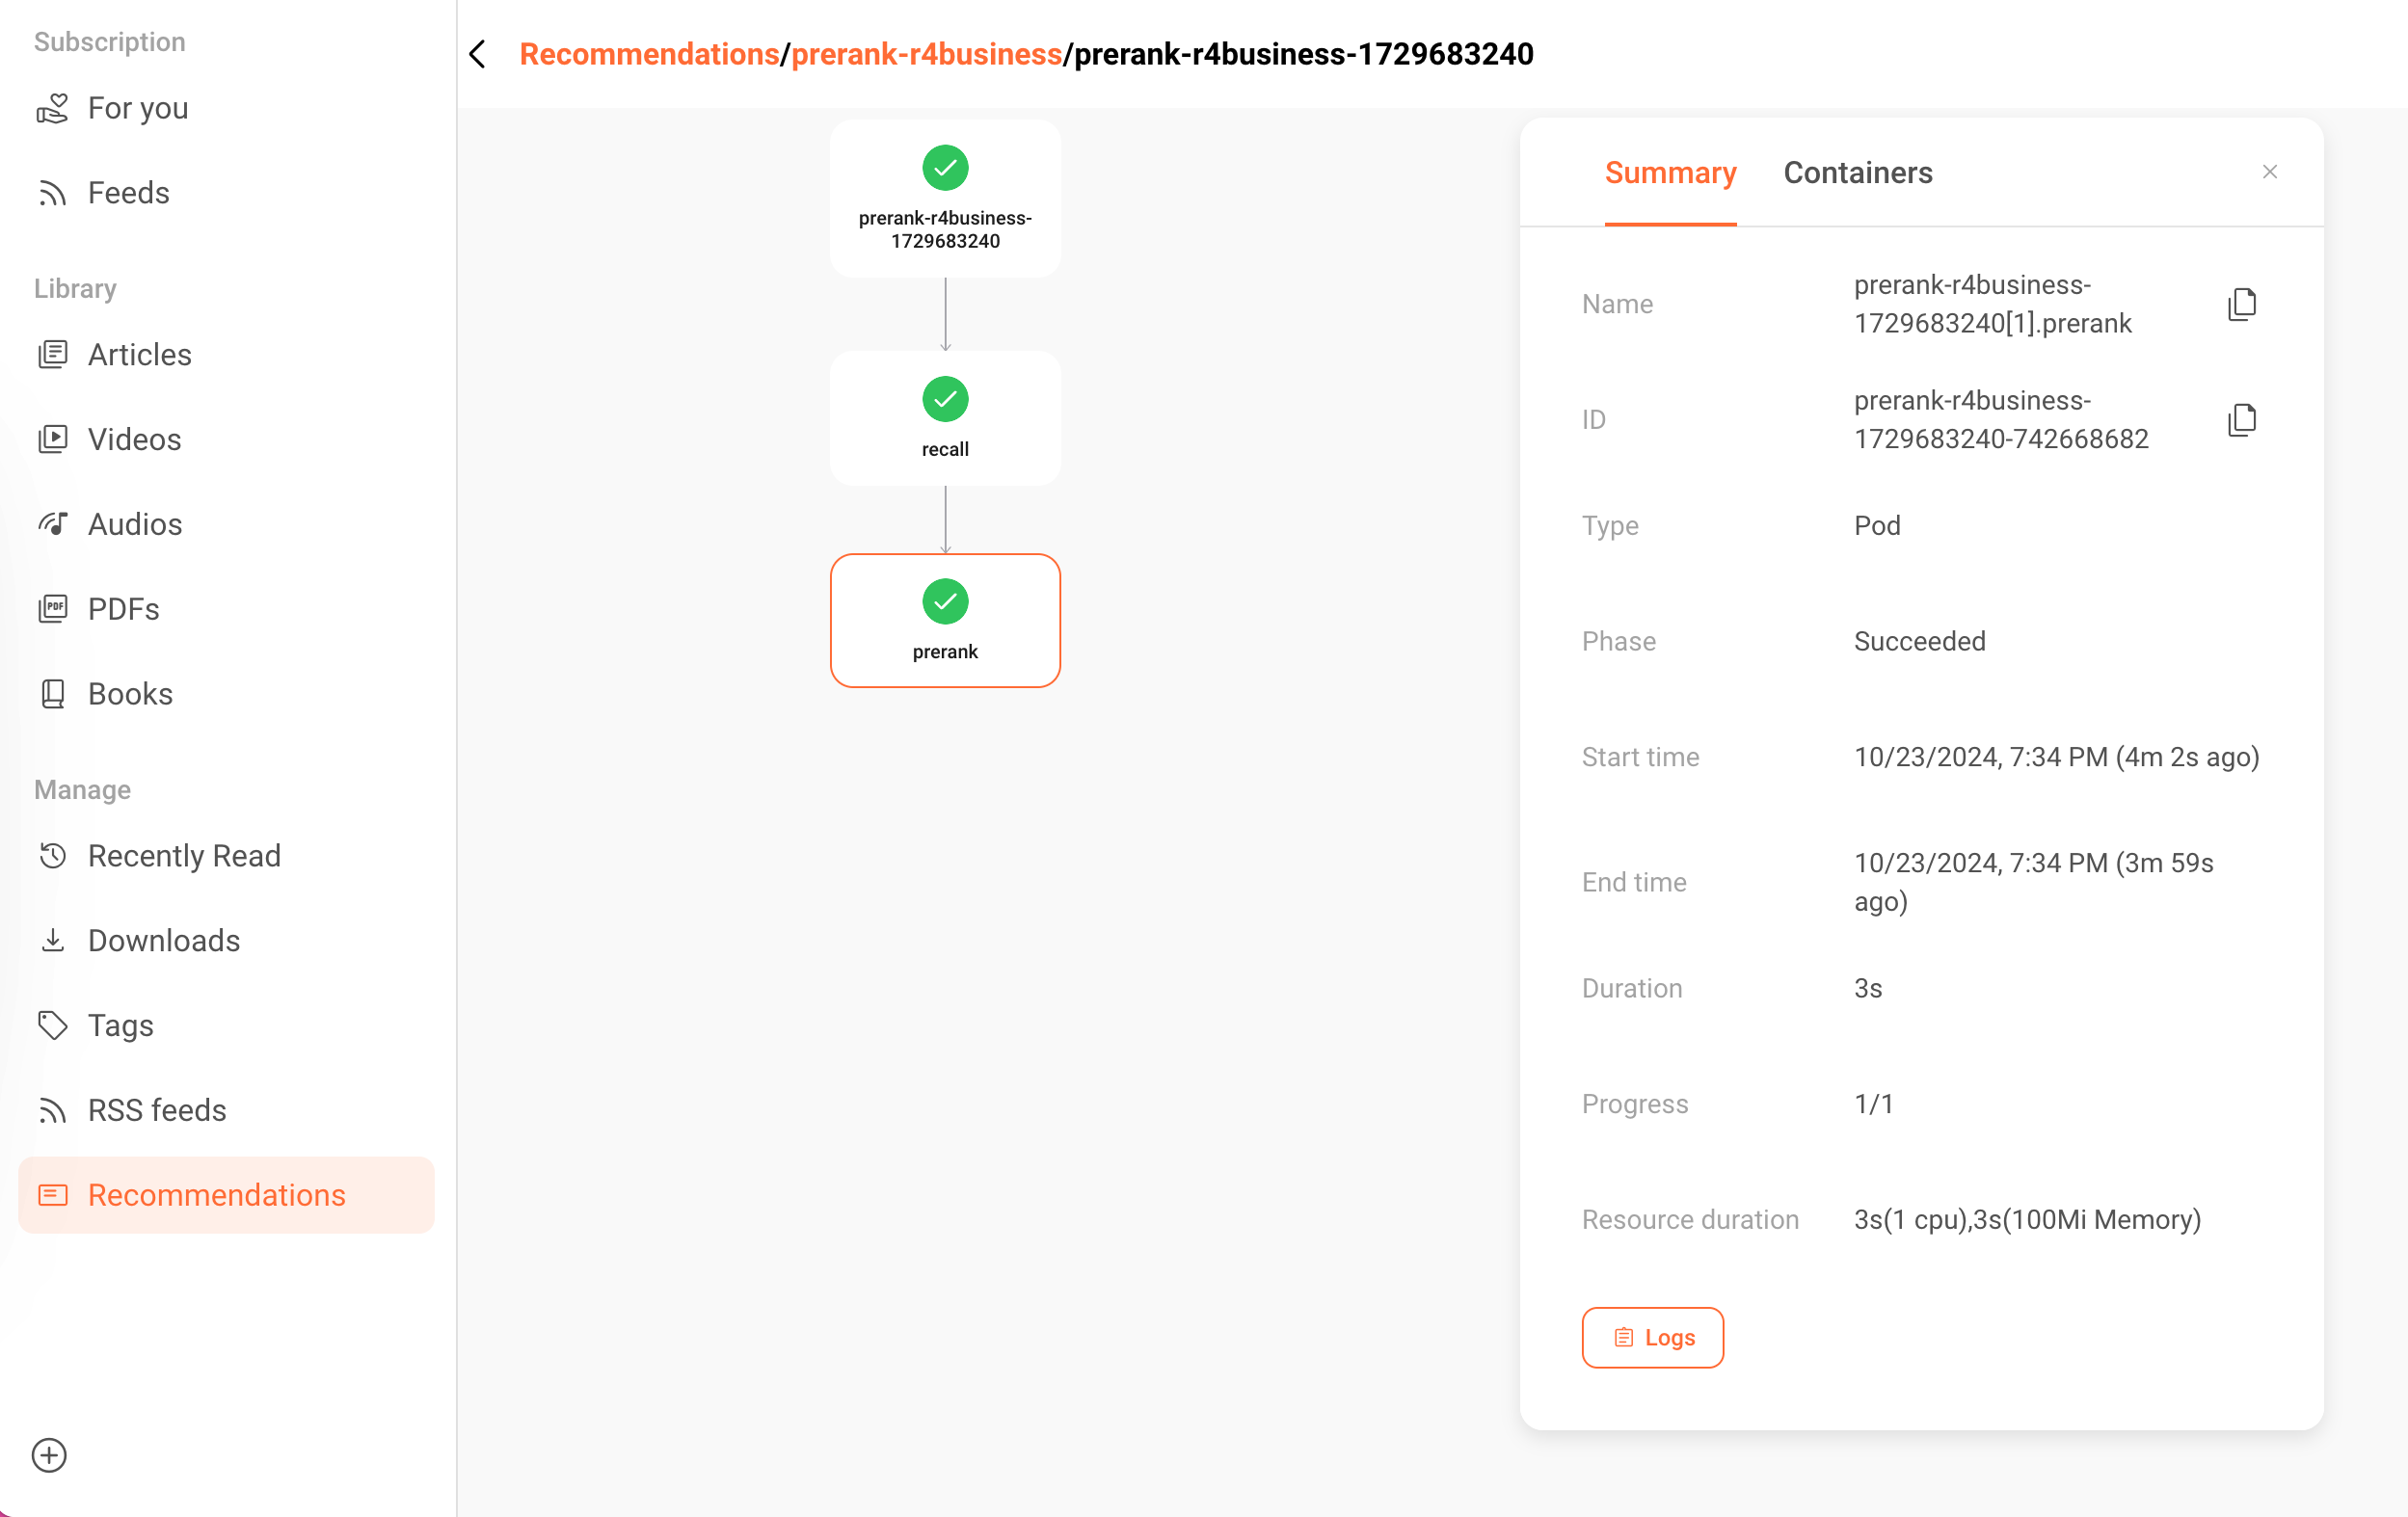
Task: Select the Recommendations menu item
Action: point(226,1194)
